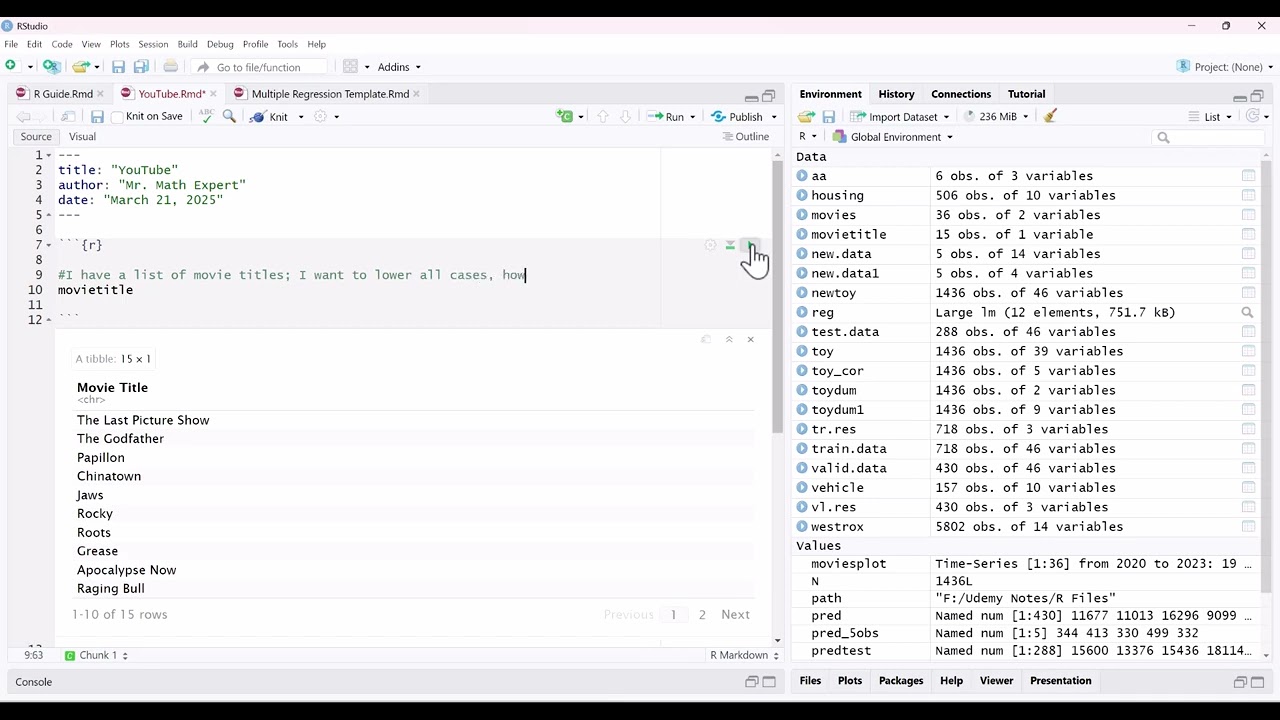This screenshot has height=720, width=1280.
Task: Open the Plots menu
Action: click(x=120, y=44)
